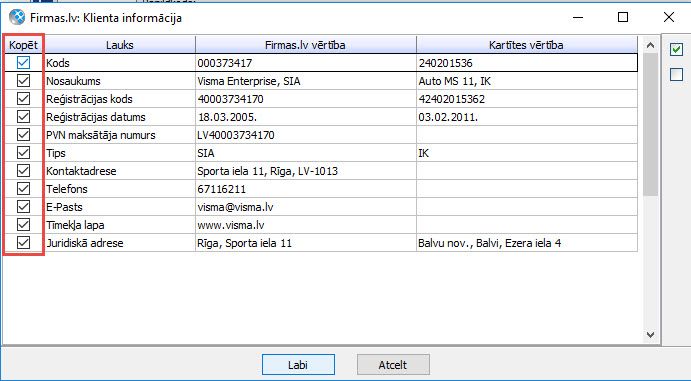Click the cell Balvu nov., Balvi, Ezera iela 4

click(x=490, y=243)
